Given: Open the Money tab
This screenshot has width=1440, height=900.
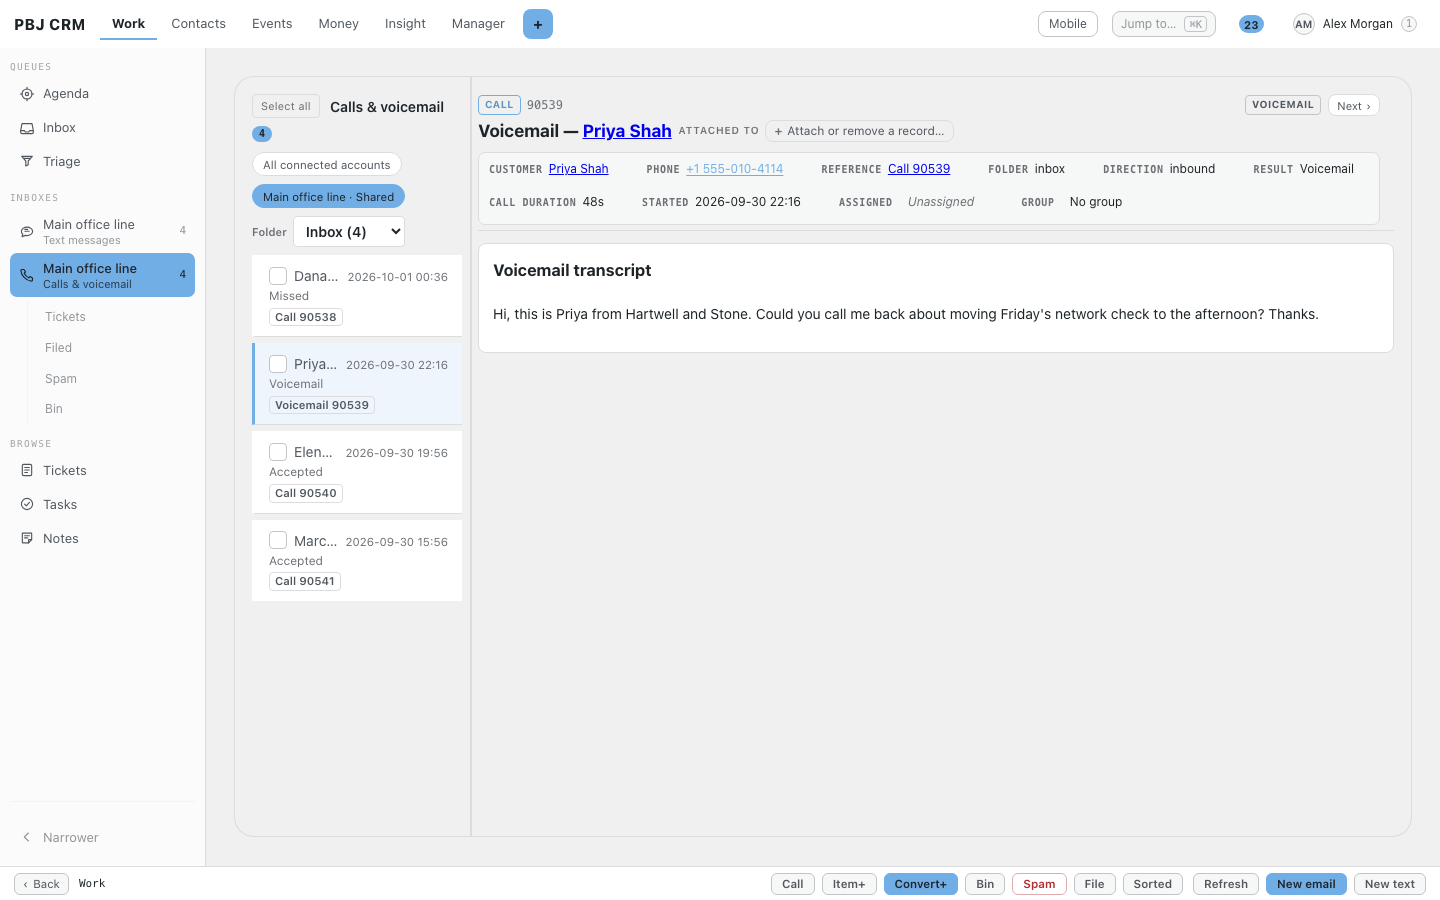Looking at the screenshot, I should point(339,24).
